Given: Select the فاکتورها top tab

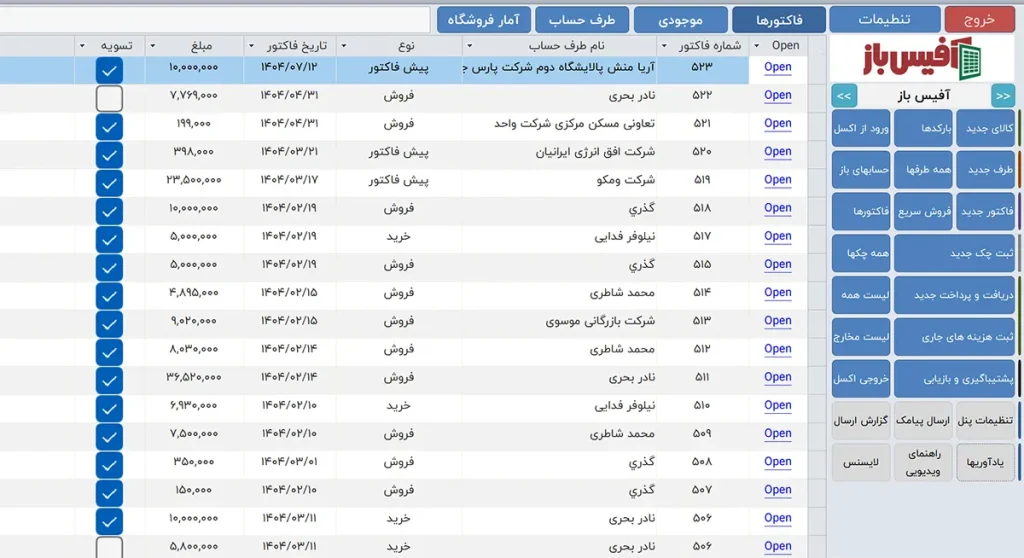Looking at the screenshot, I should pos(778,20).
